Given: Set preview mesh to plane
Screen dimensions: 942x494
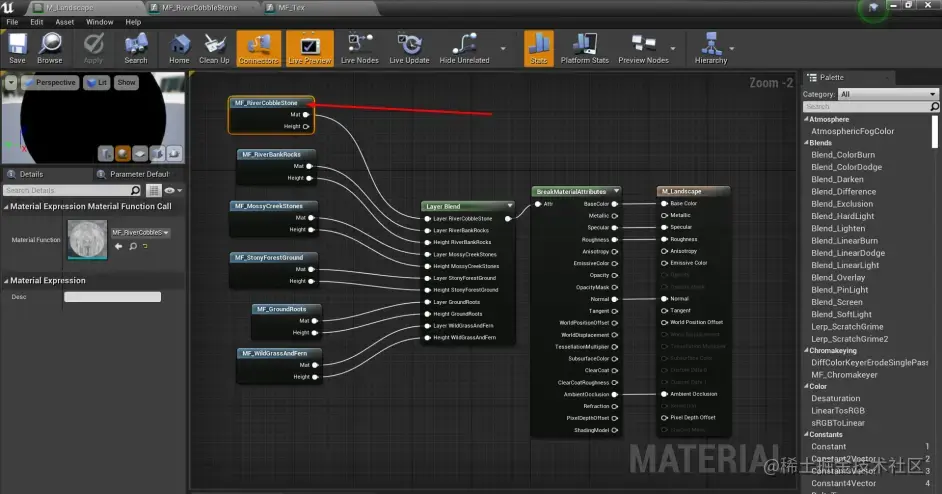Looking at the screenshot, I should [x=140, y=154].
